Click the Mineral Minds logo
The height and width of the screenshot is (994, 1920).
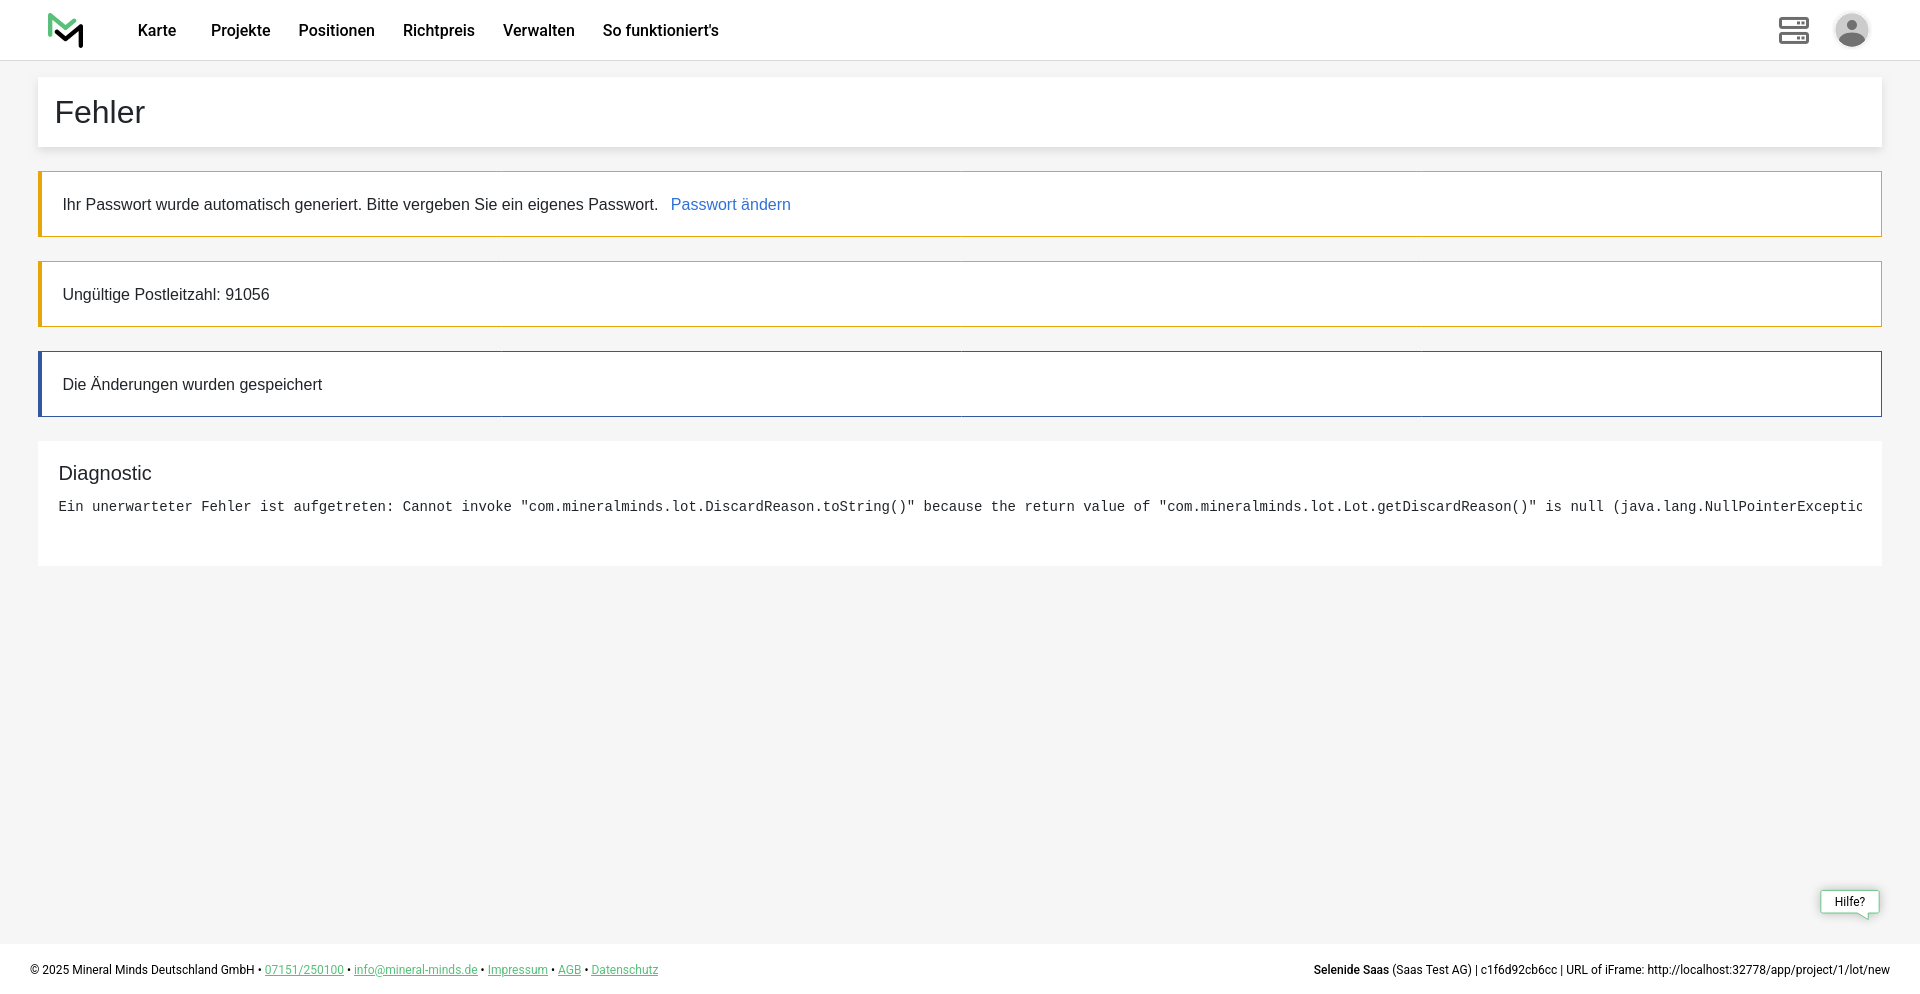coord(66,31)
